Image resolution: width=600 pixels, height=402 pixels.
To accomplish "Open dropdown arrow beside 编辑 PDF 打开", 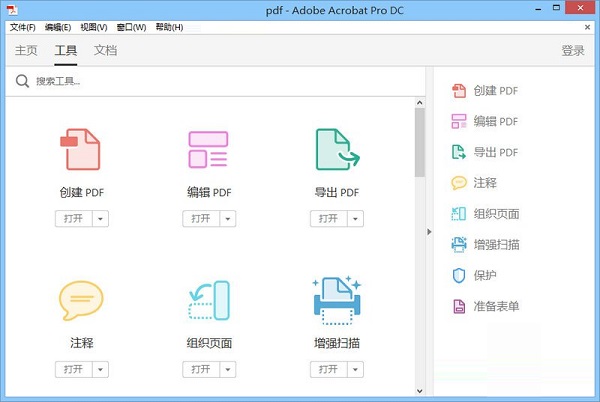I will (228, 219).
